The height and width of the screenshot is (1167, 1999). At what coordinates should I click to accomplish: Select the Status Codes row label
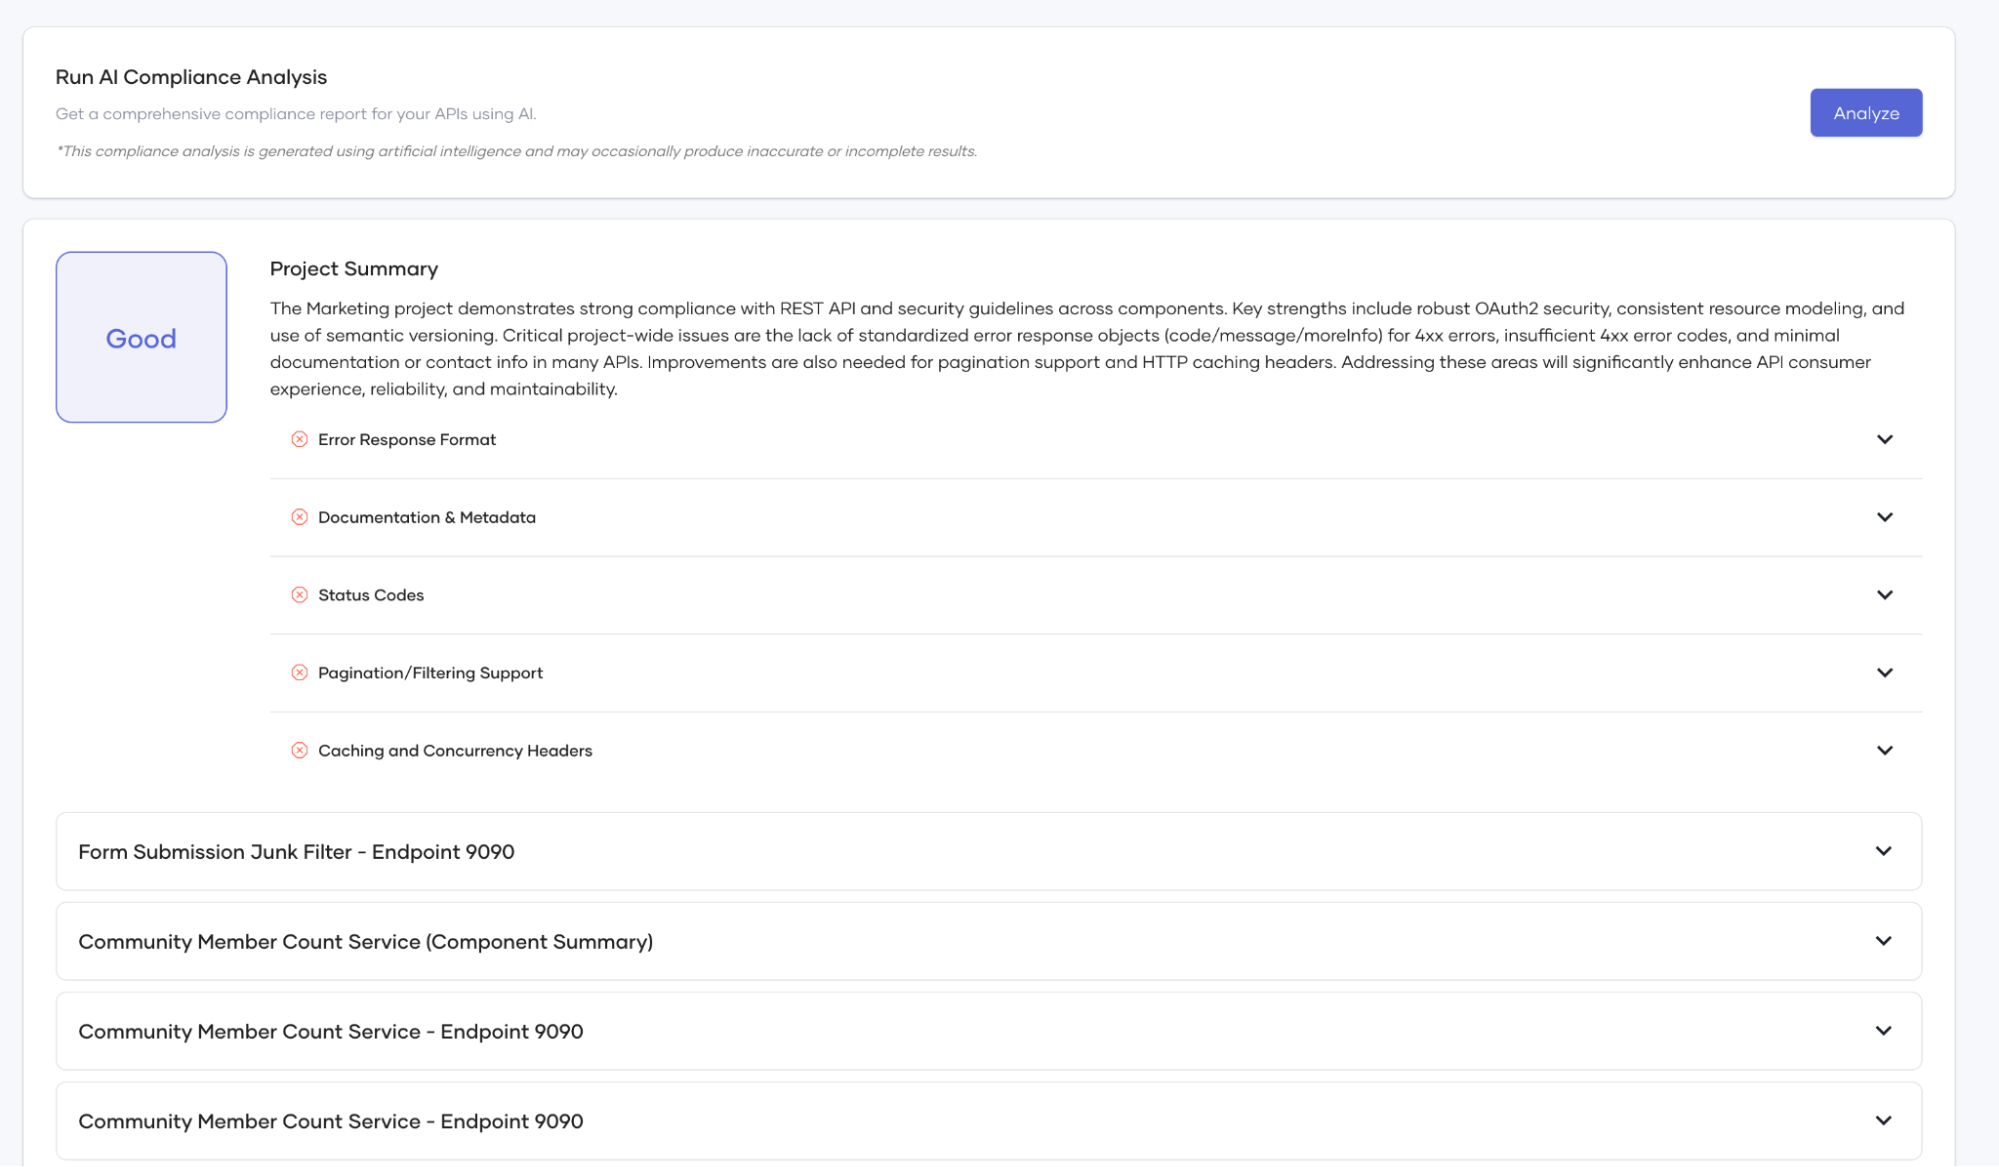click(370, 595)
